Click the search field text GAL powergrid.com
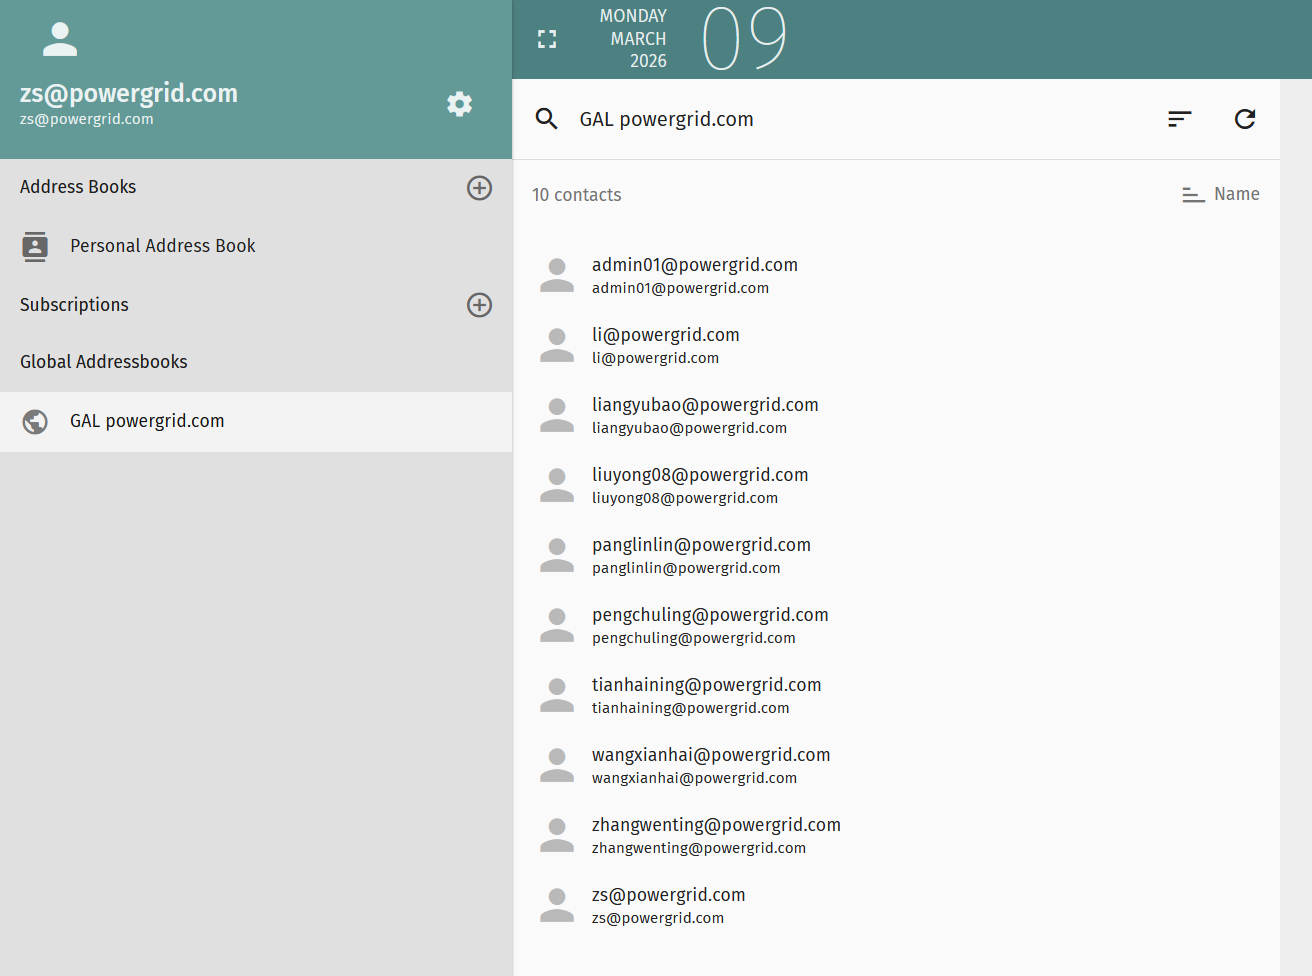The height and width of the screenshot is (976, 1312). click(666, 119)
